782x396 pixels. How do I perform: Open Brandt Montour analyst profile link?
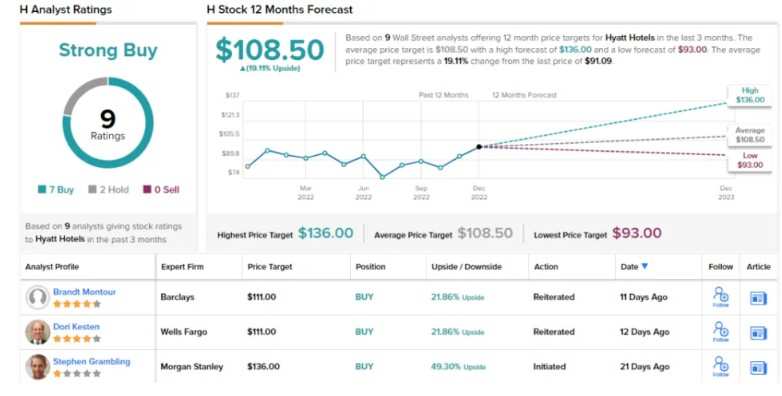click(x=84, y=292)
